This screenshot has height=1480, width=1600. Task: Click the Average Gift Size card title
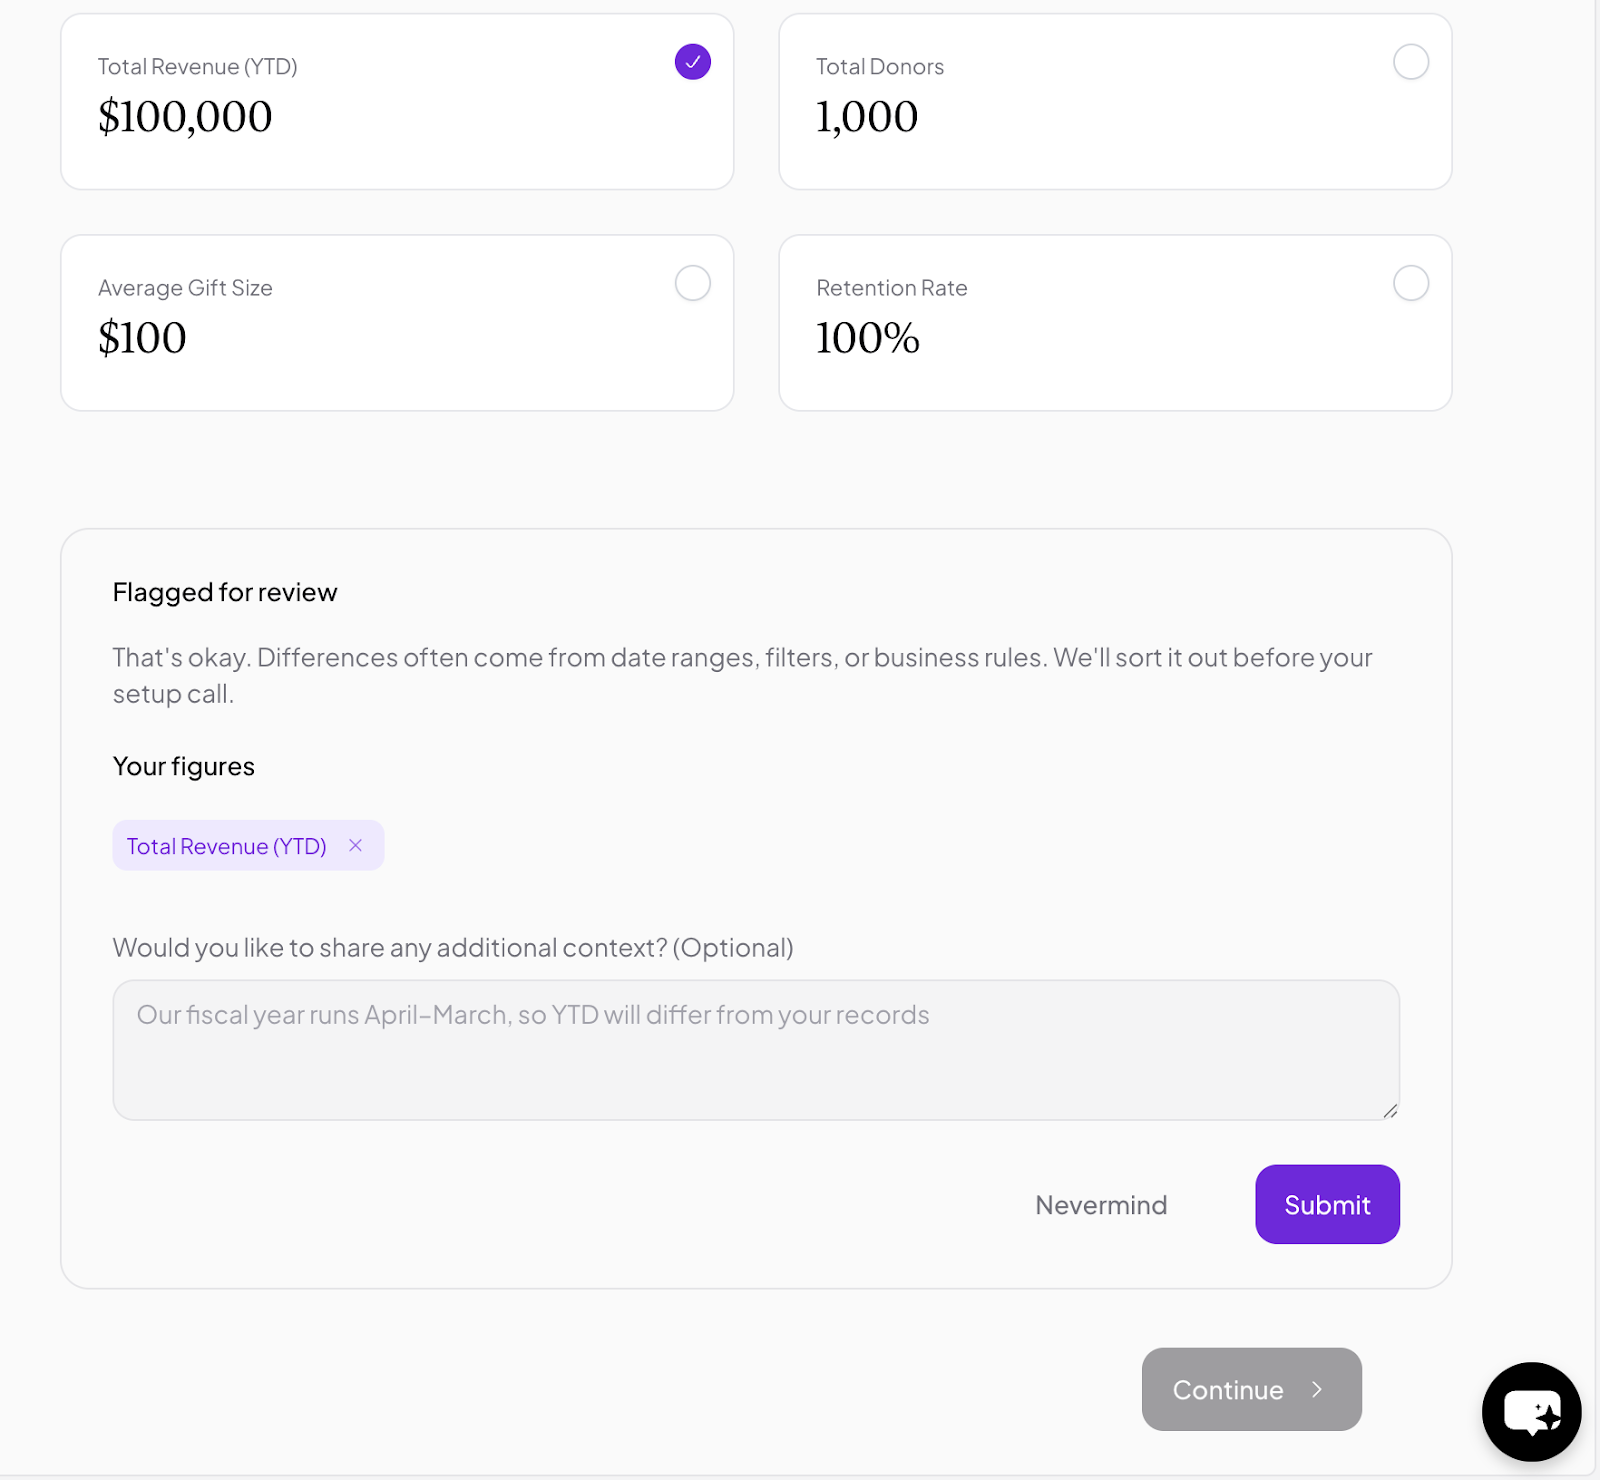tap(185, 288)
